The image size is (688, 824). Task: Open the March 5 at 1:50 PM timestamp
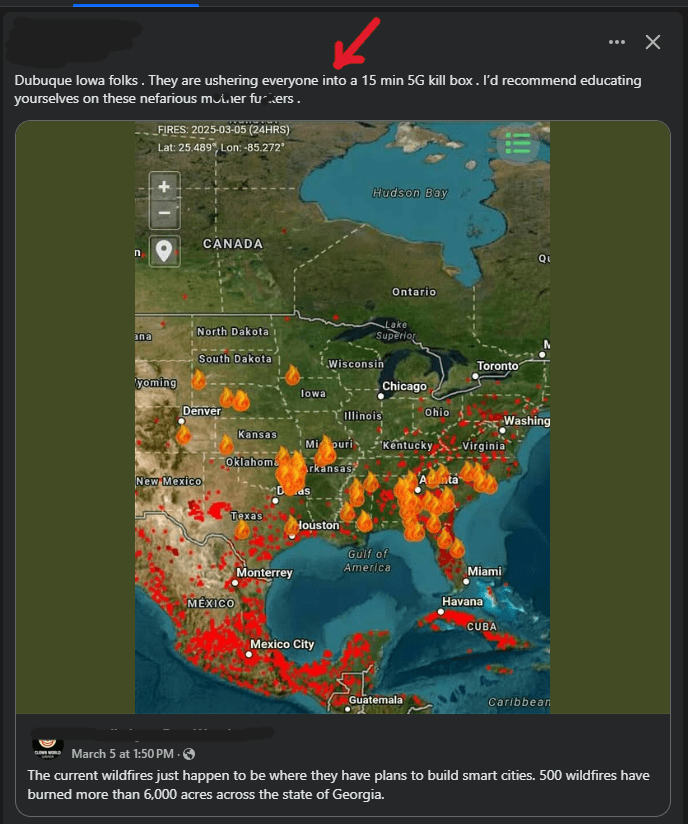[122, 753]
